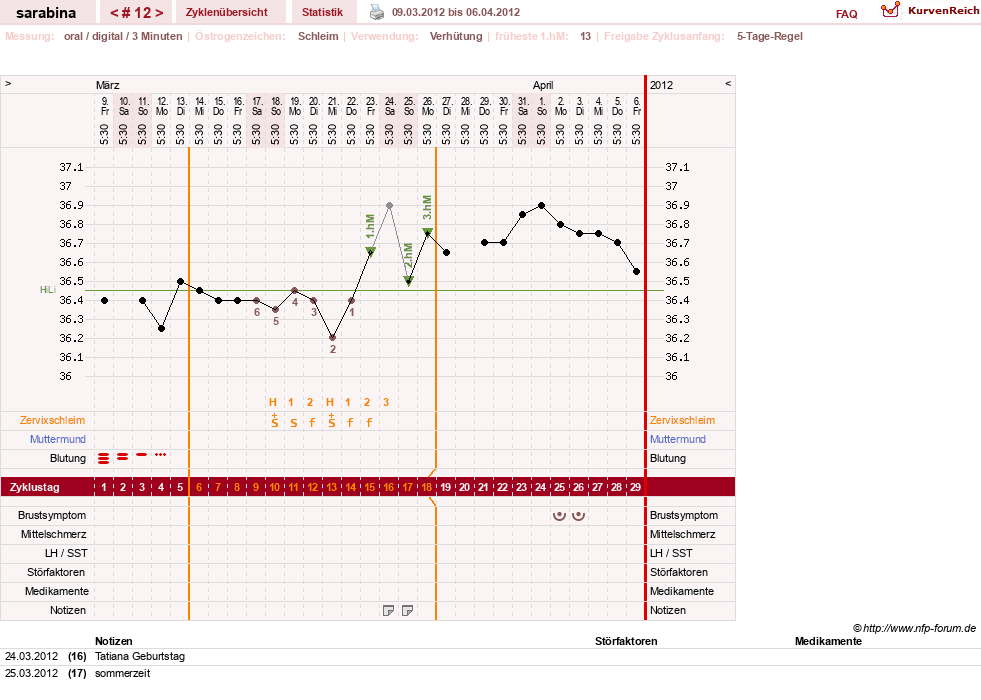The width and height of the screenshot is (981, 700).
Task: Open the Zyklenübersicht tab
Action: point(226,12)
